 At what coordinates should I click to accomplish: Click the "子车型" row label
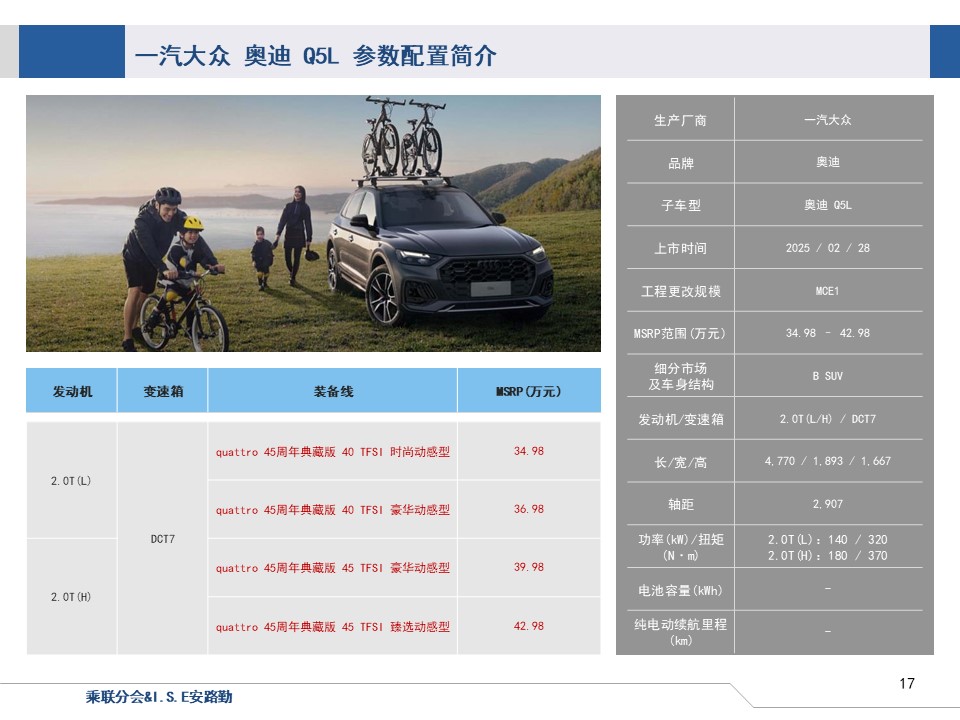point(680,206)
